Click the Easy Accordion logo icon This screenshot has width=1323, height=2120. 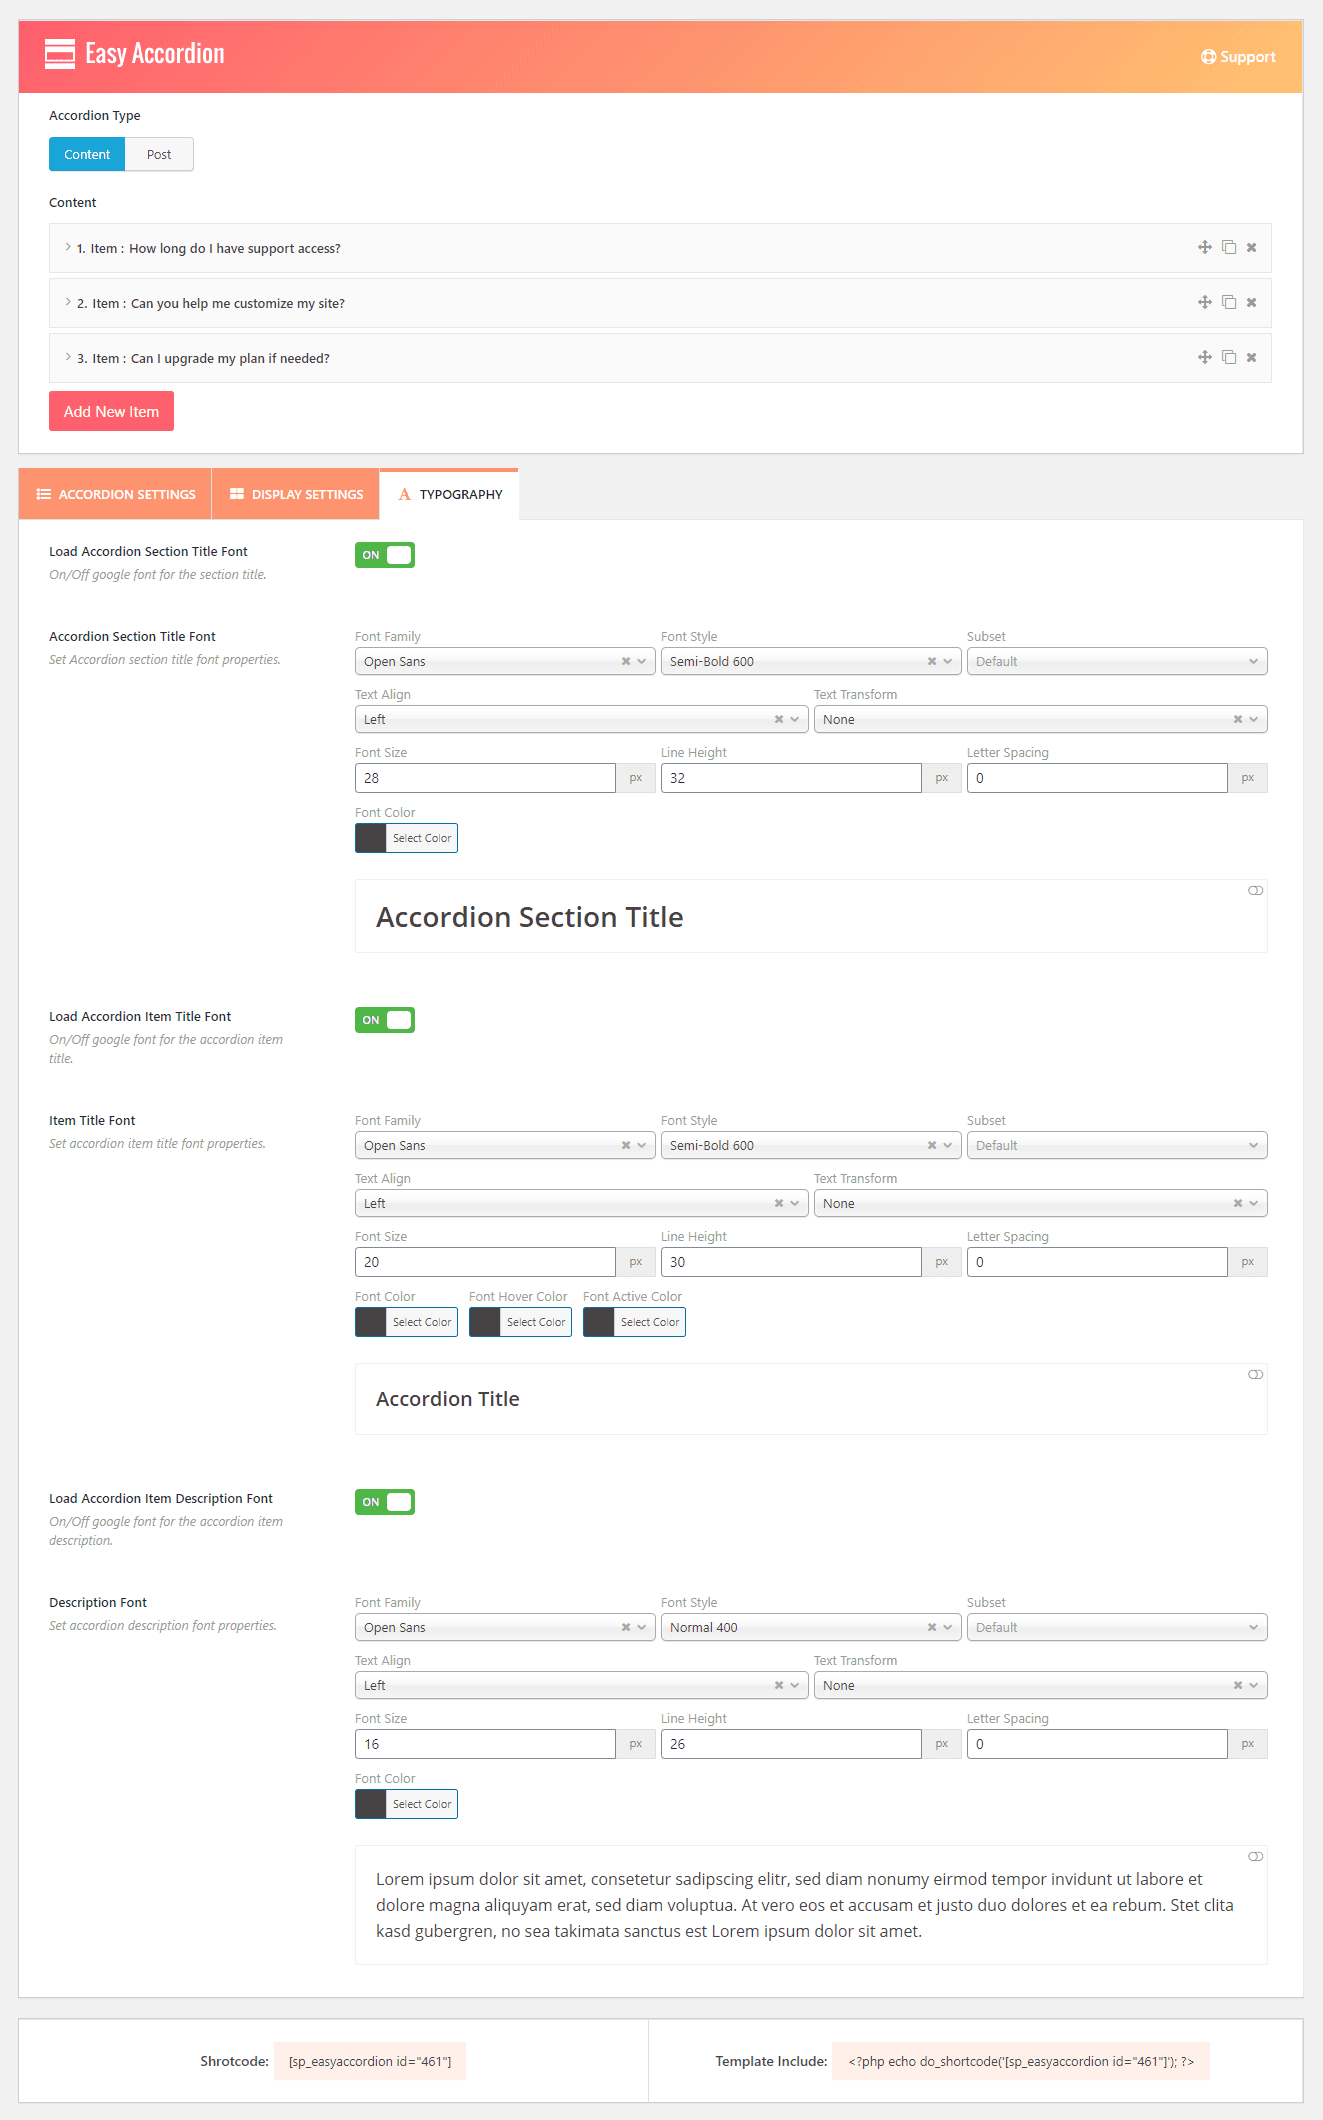click(x=60, y=53)
